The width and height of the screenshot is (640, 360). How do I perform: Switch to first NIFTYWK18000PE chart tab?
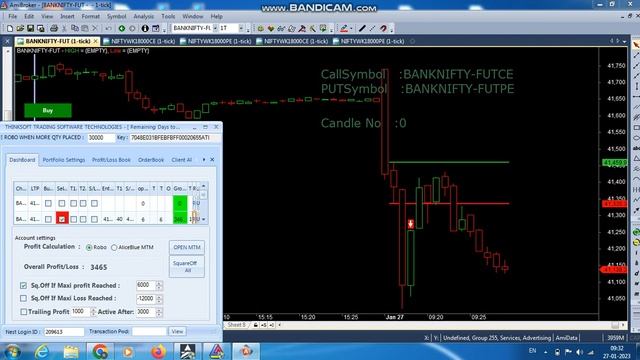[x=216, y=41]
